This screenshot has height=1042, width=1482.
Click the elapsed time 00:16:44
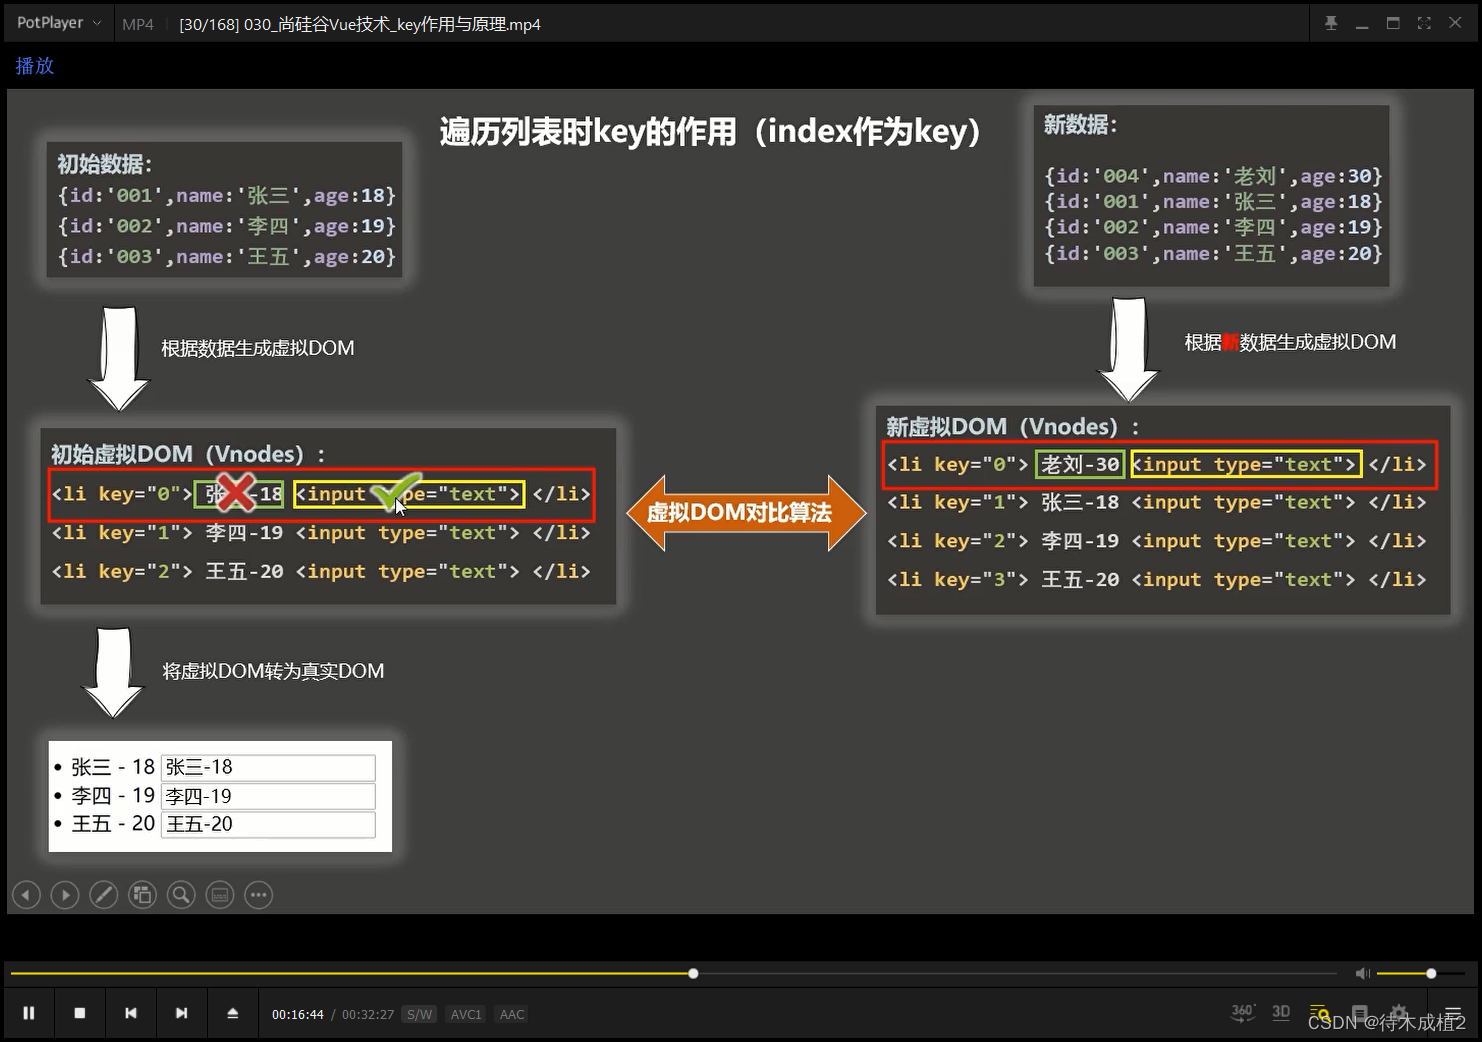coord(298,1014)
